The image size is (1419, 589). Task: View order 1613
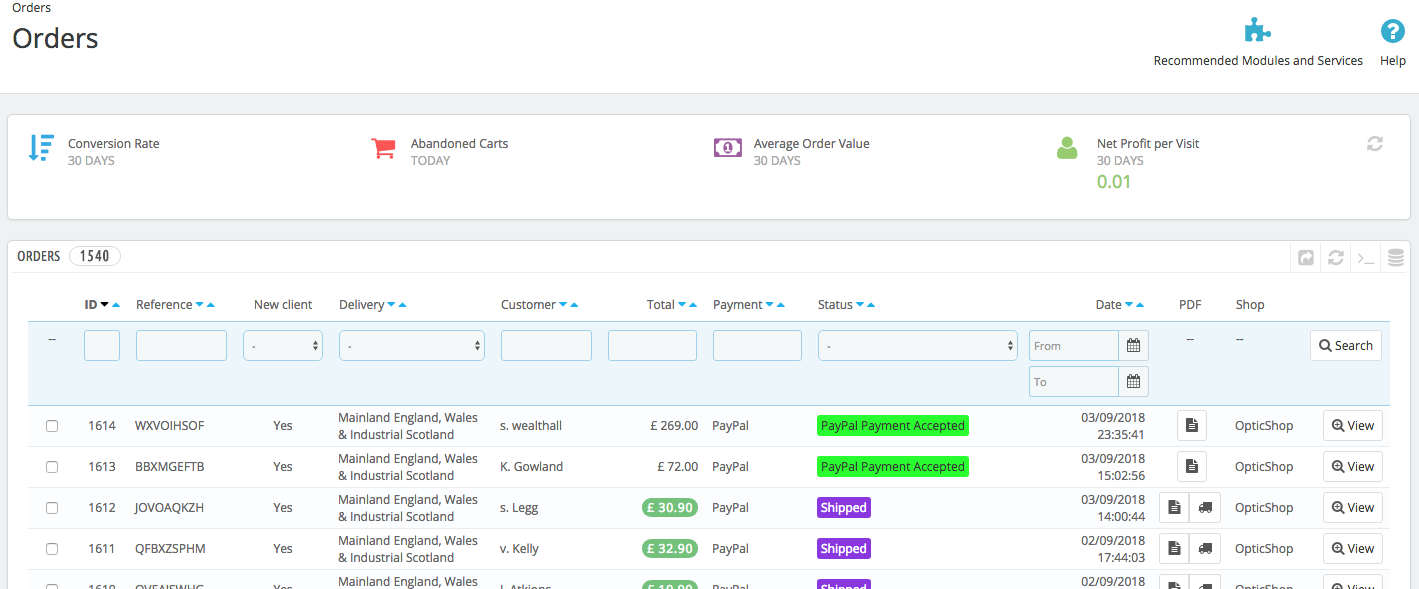[1353, 467]
